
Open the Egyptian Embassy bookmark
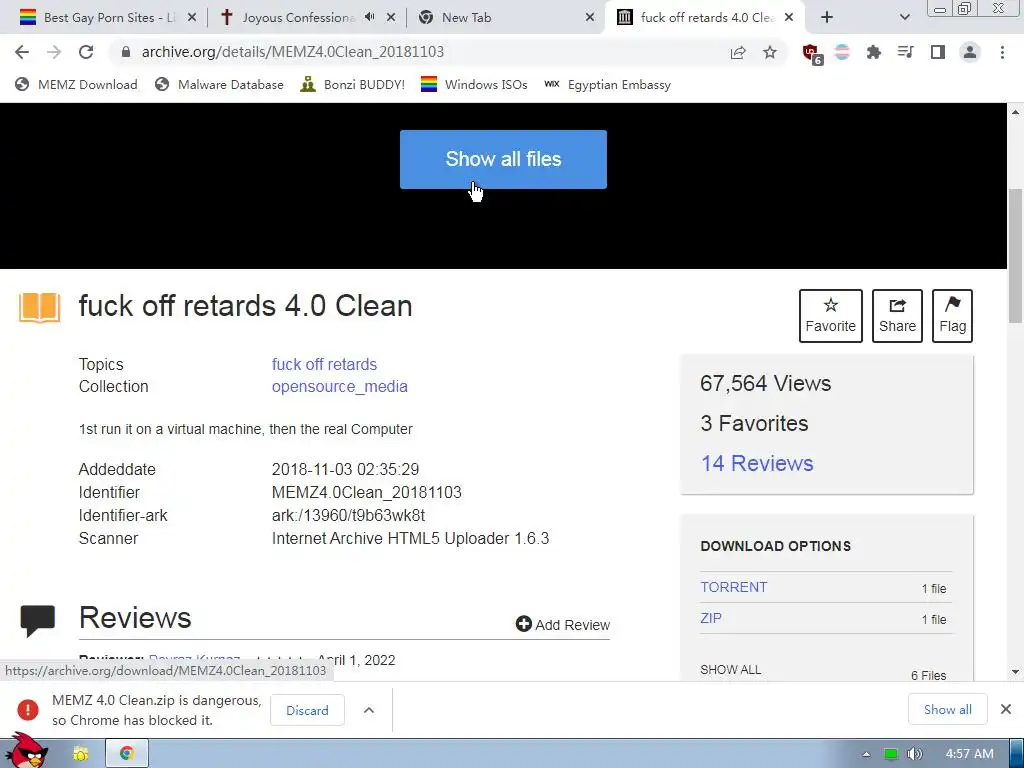(x=607, y=84)
